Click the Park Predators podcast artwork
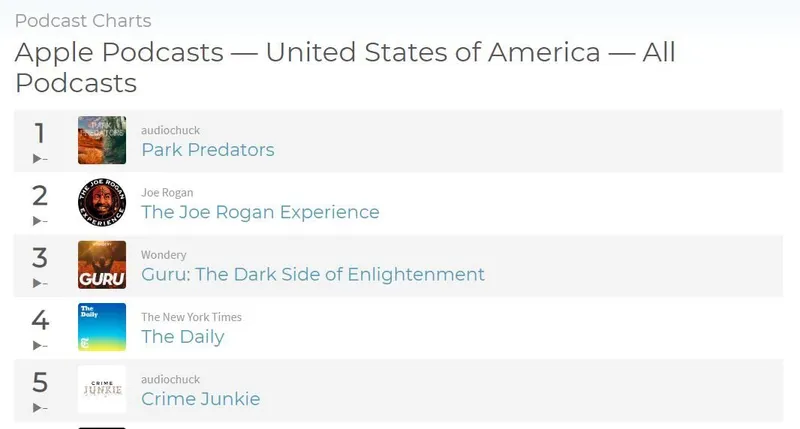The image size is (800, 429). 102,140
